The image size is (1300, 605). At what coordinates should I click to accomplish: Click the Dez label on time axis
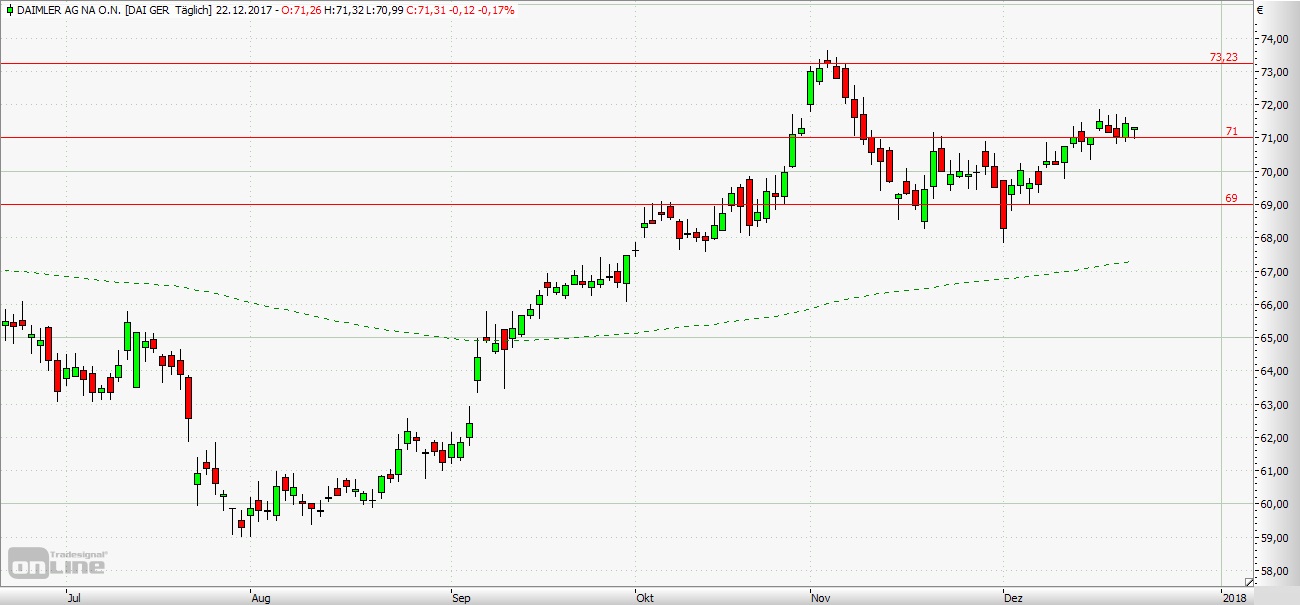pos(1012,598)
